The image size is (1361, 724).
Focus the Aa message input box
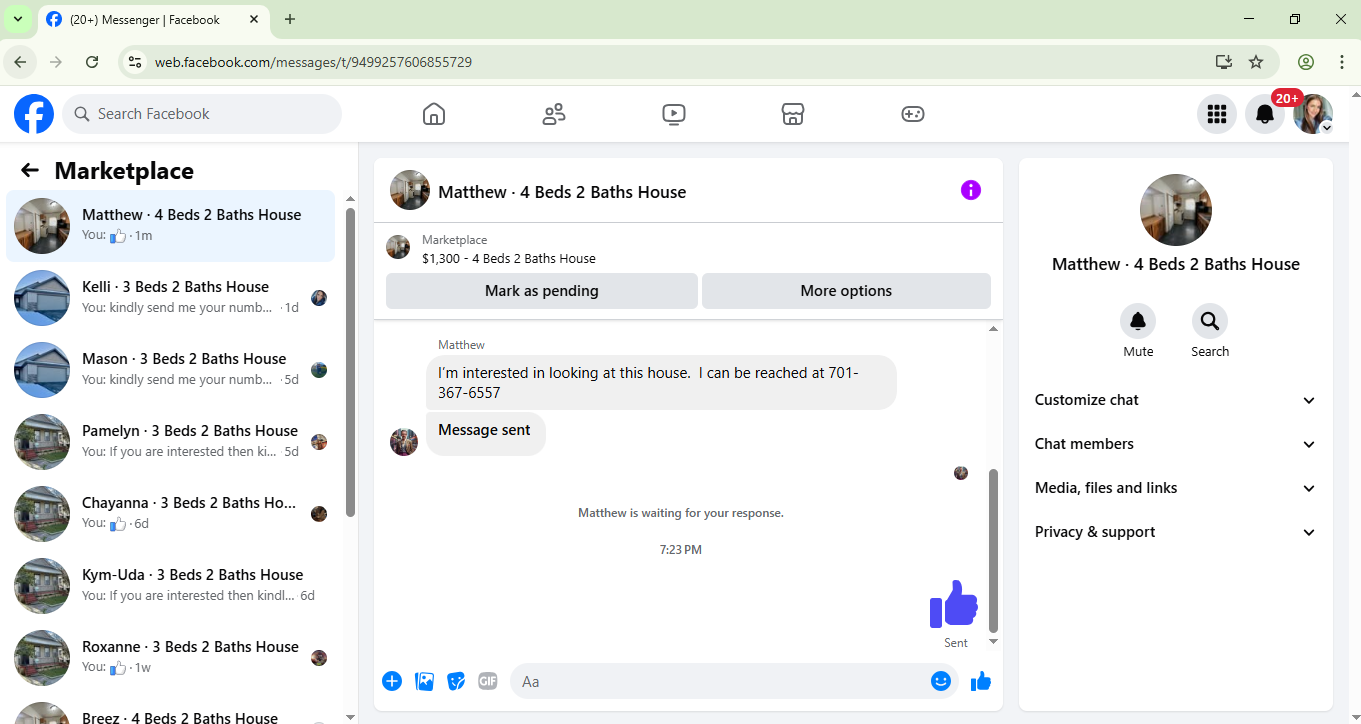pos(734,681)
